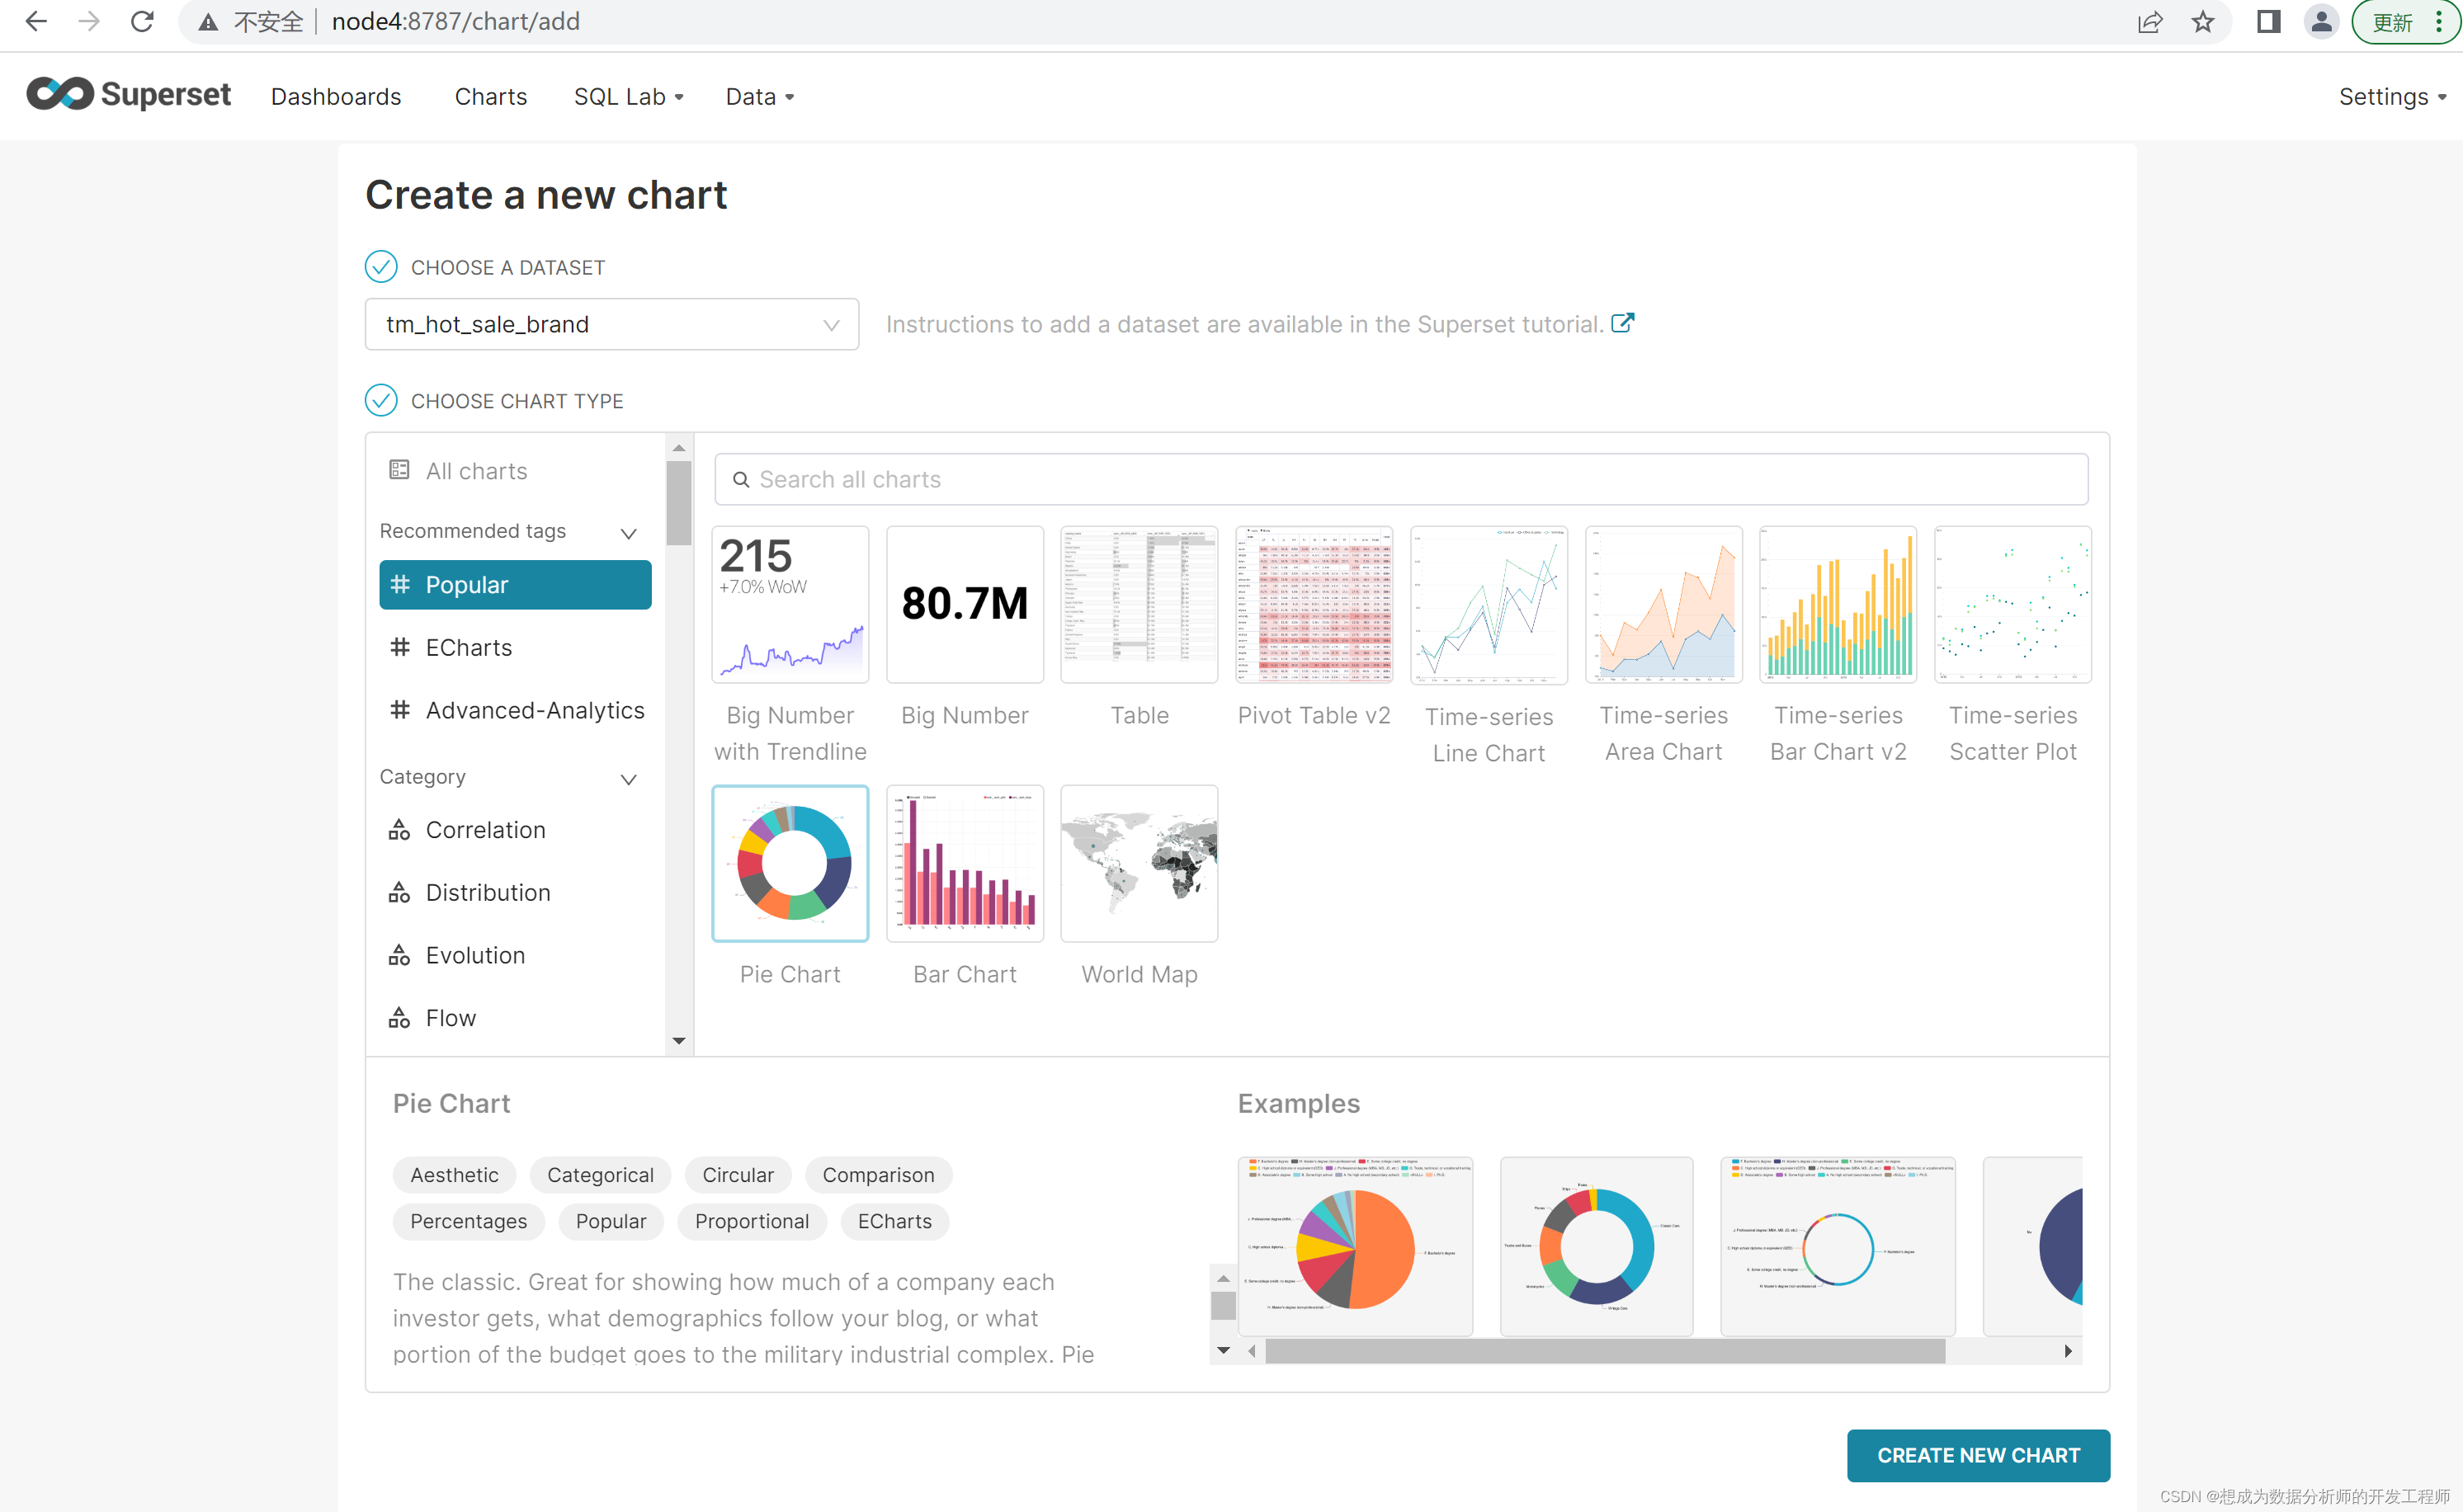Click the hash icon beside Advanced-Analytics

[x=400, y=710]
